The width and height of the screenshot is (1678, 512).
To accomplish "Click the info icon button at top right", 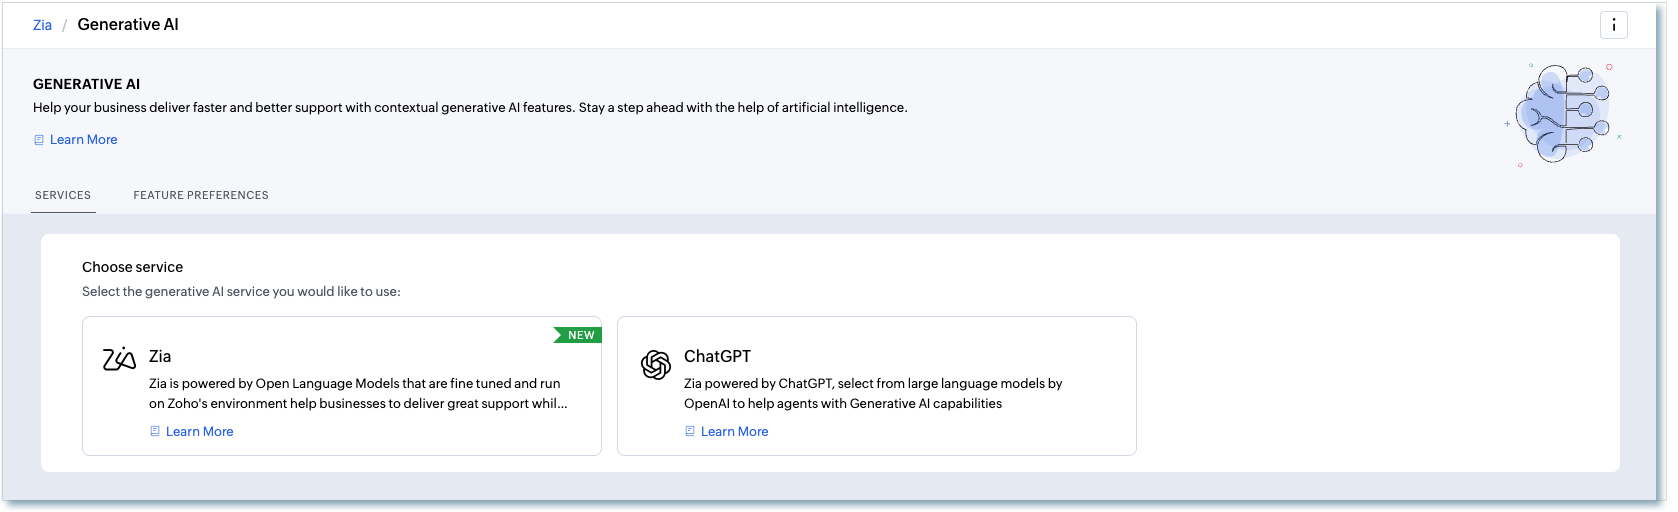I will point(1613,25).
